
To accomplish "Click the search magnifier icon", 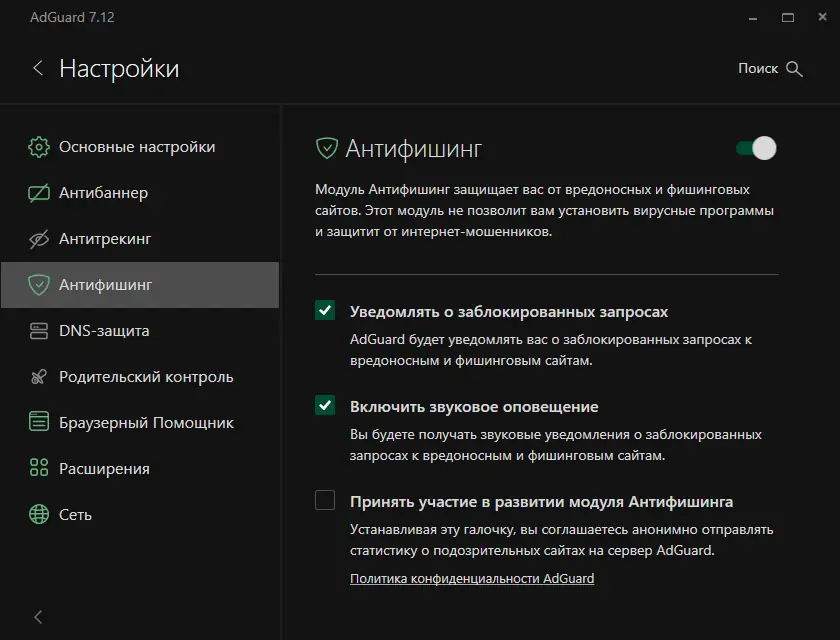I will tap(795, 69).
